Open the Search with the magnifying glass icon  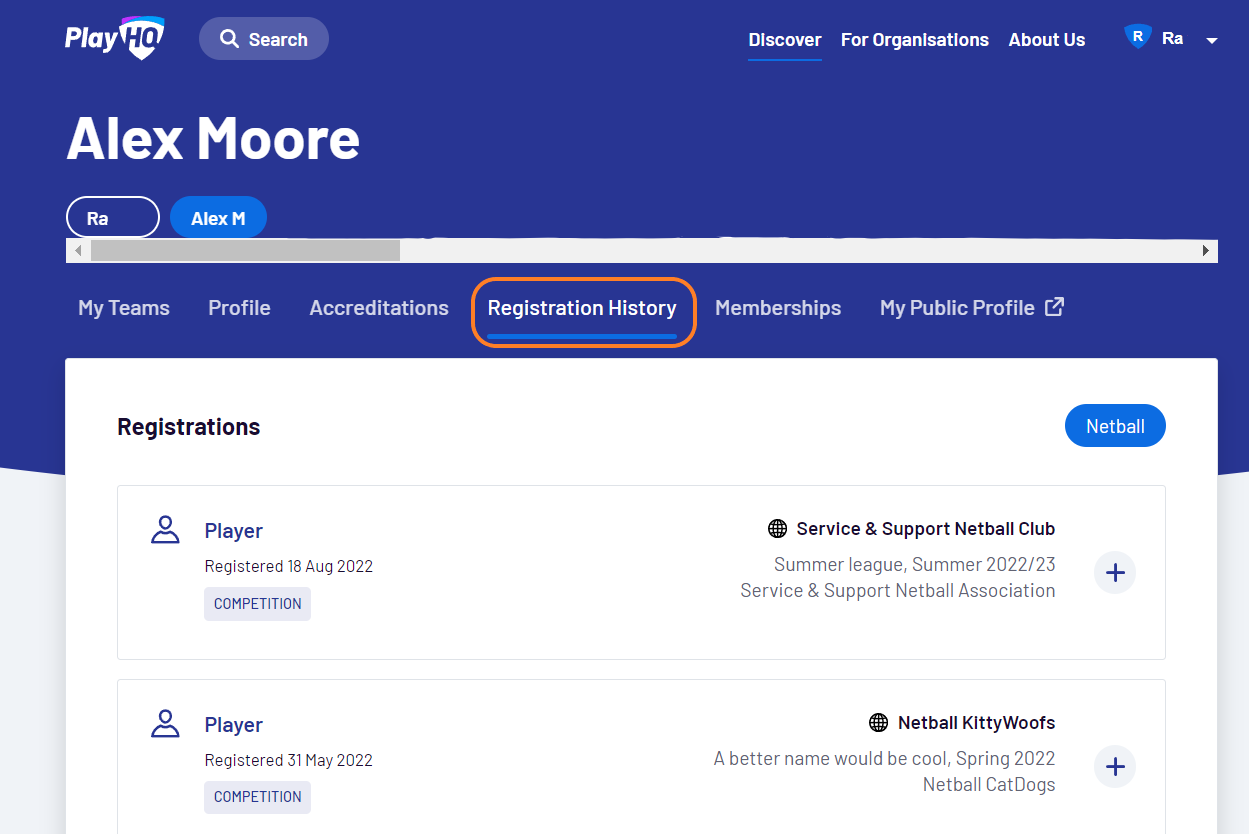point(232,38)
